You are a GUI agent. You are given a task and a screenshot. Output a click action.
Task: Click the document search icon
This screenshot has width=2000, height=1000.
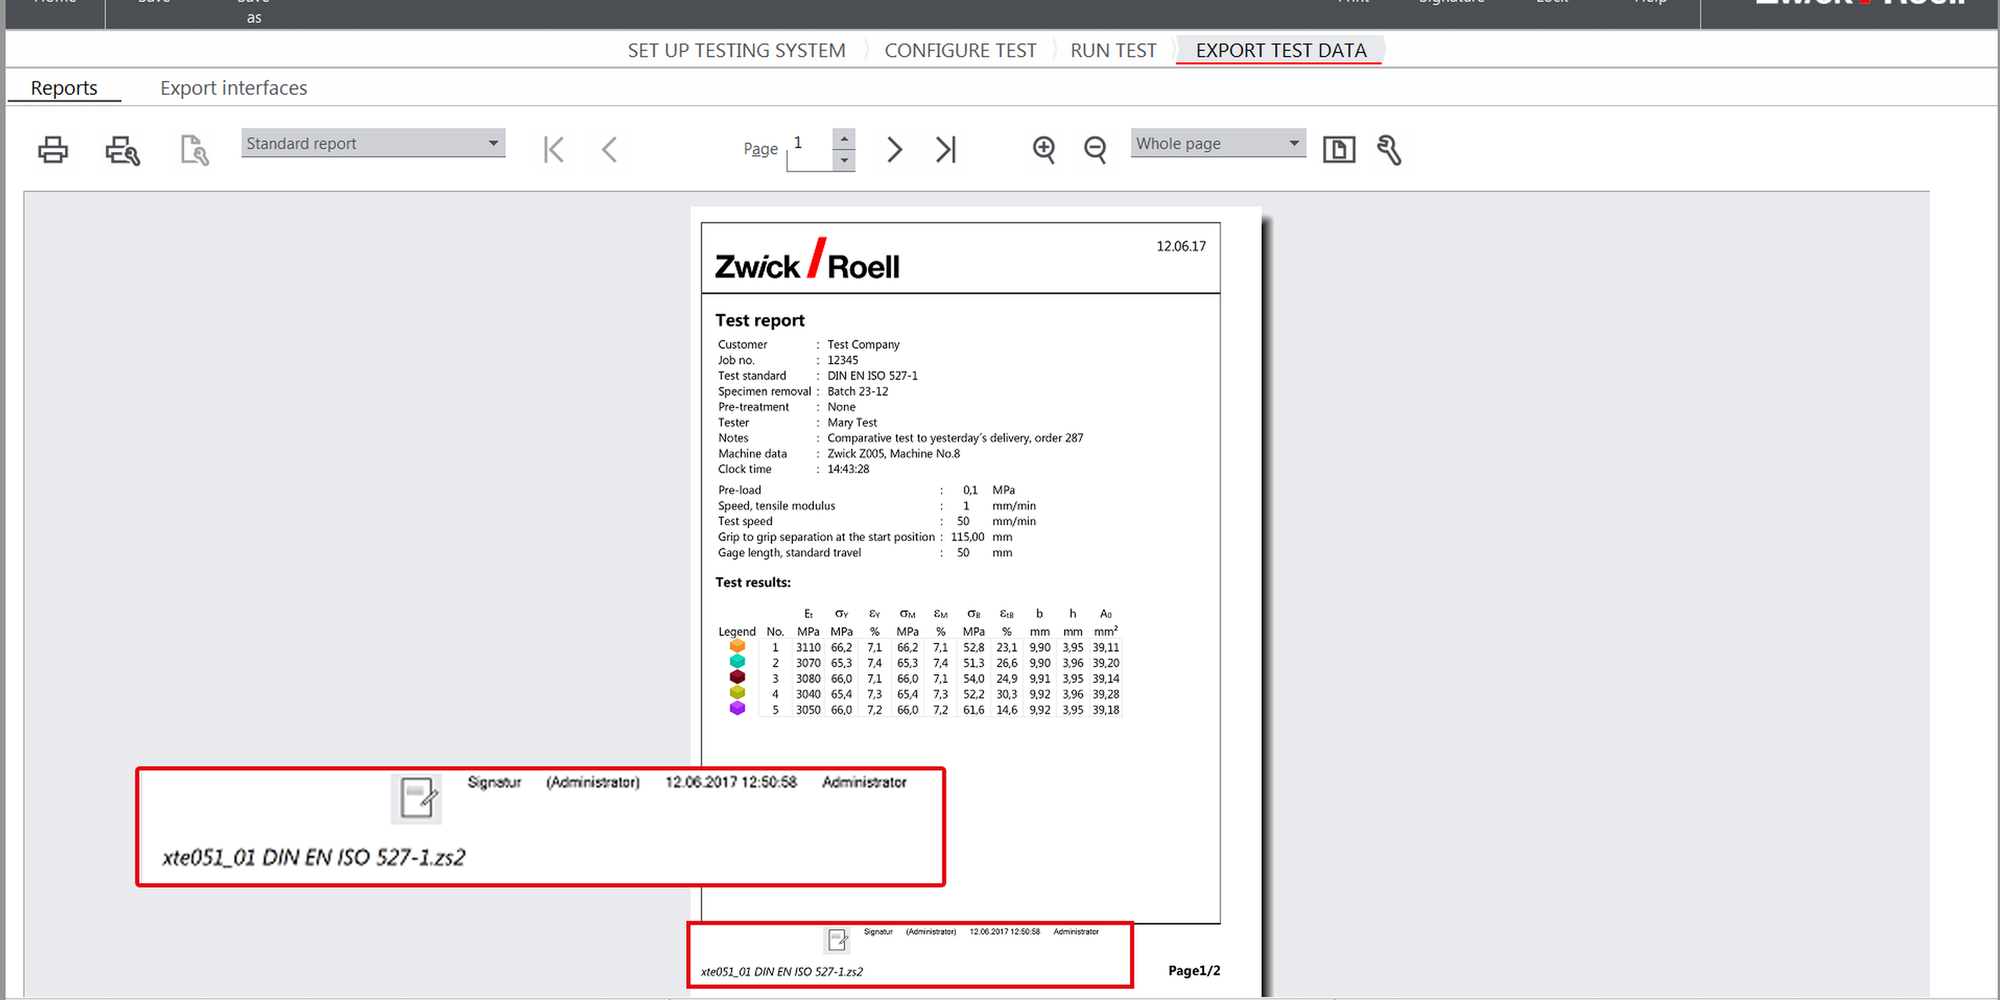point(194,150)
